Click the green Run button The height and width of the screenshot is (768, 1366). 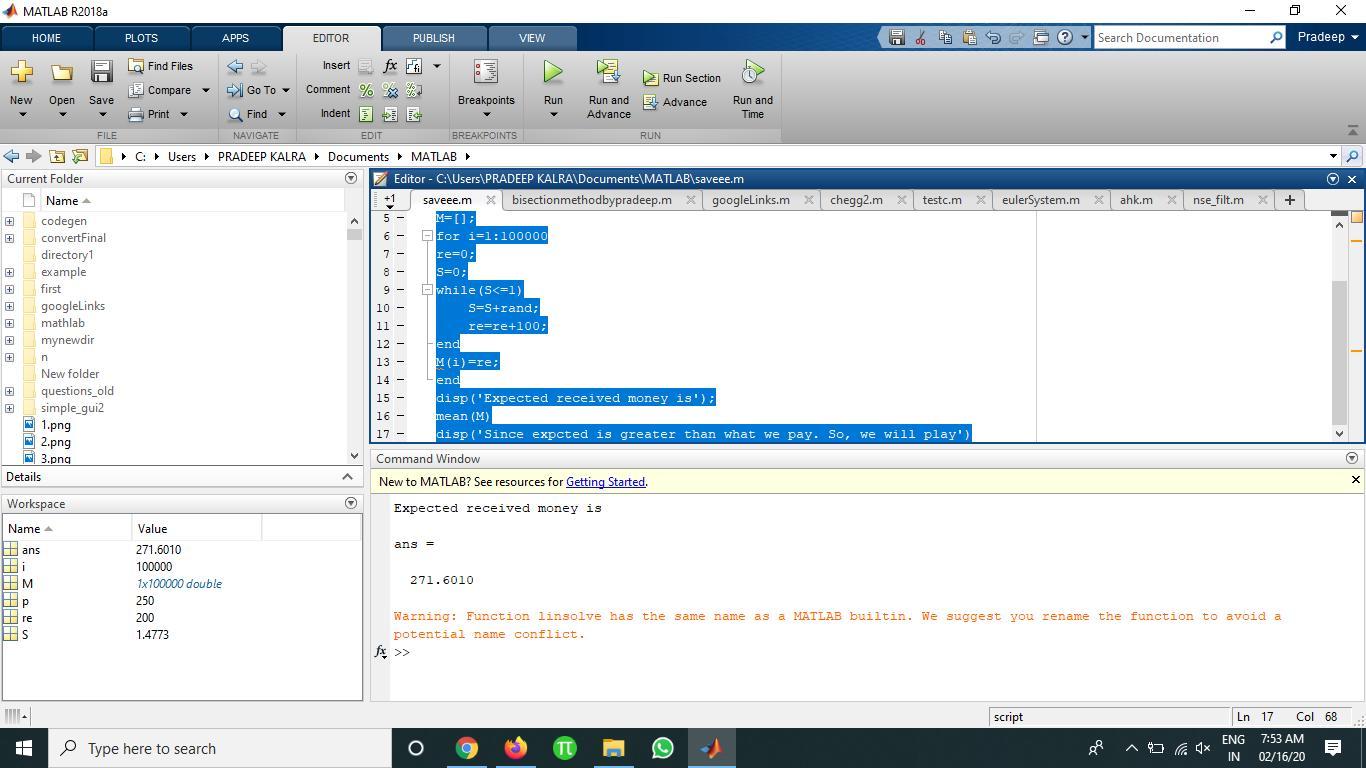[x=553, y=73]
